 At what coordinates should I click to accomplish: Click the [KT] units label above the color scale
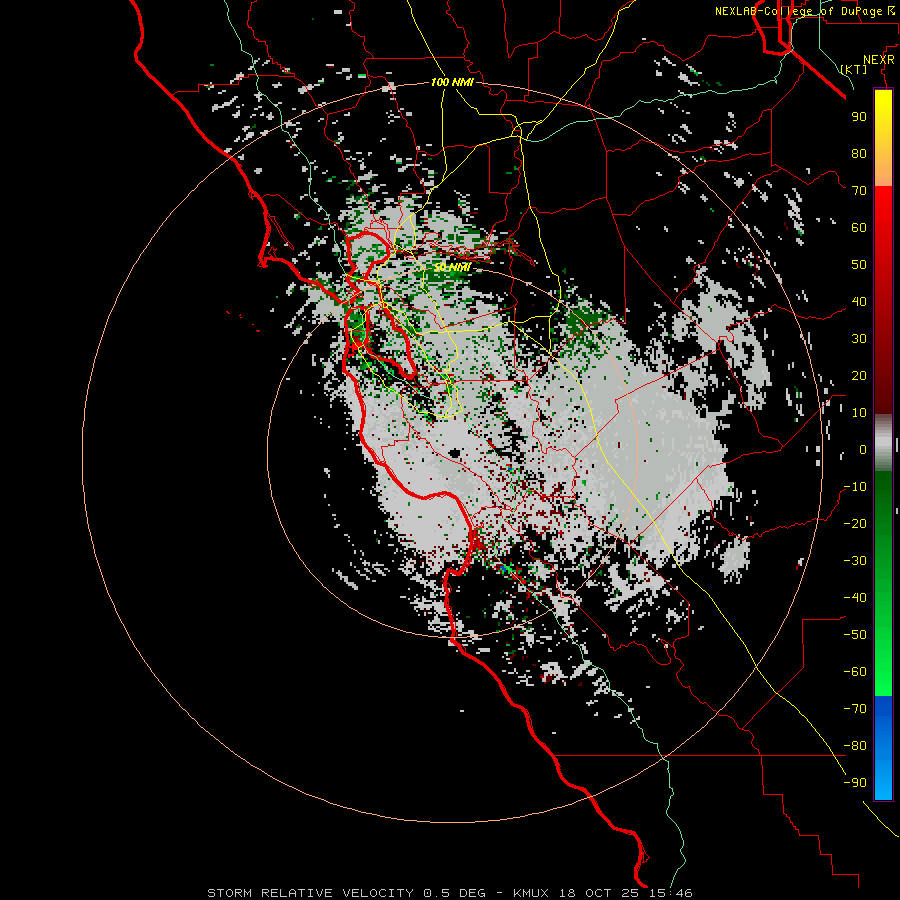pos(853,69)
